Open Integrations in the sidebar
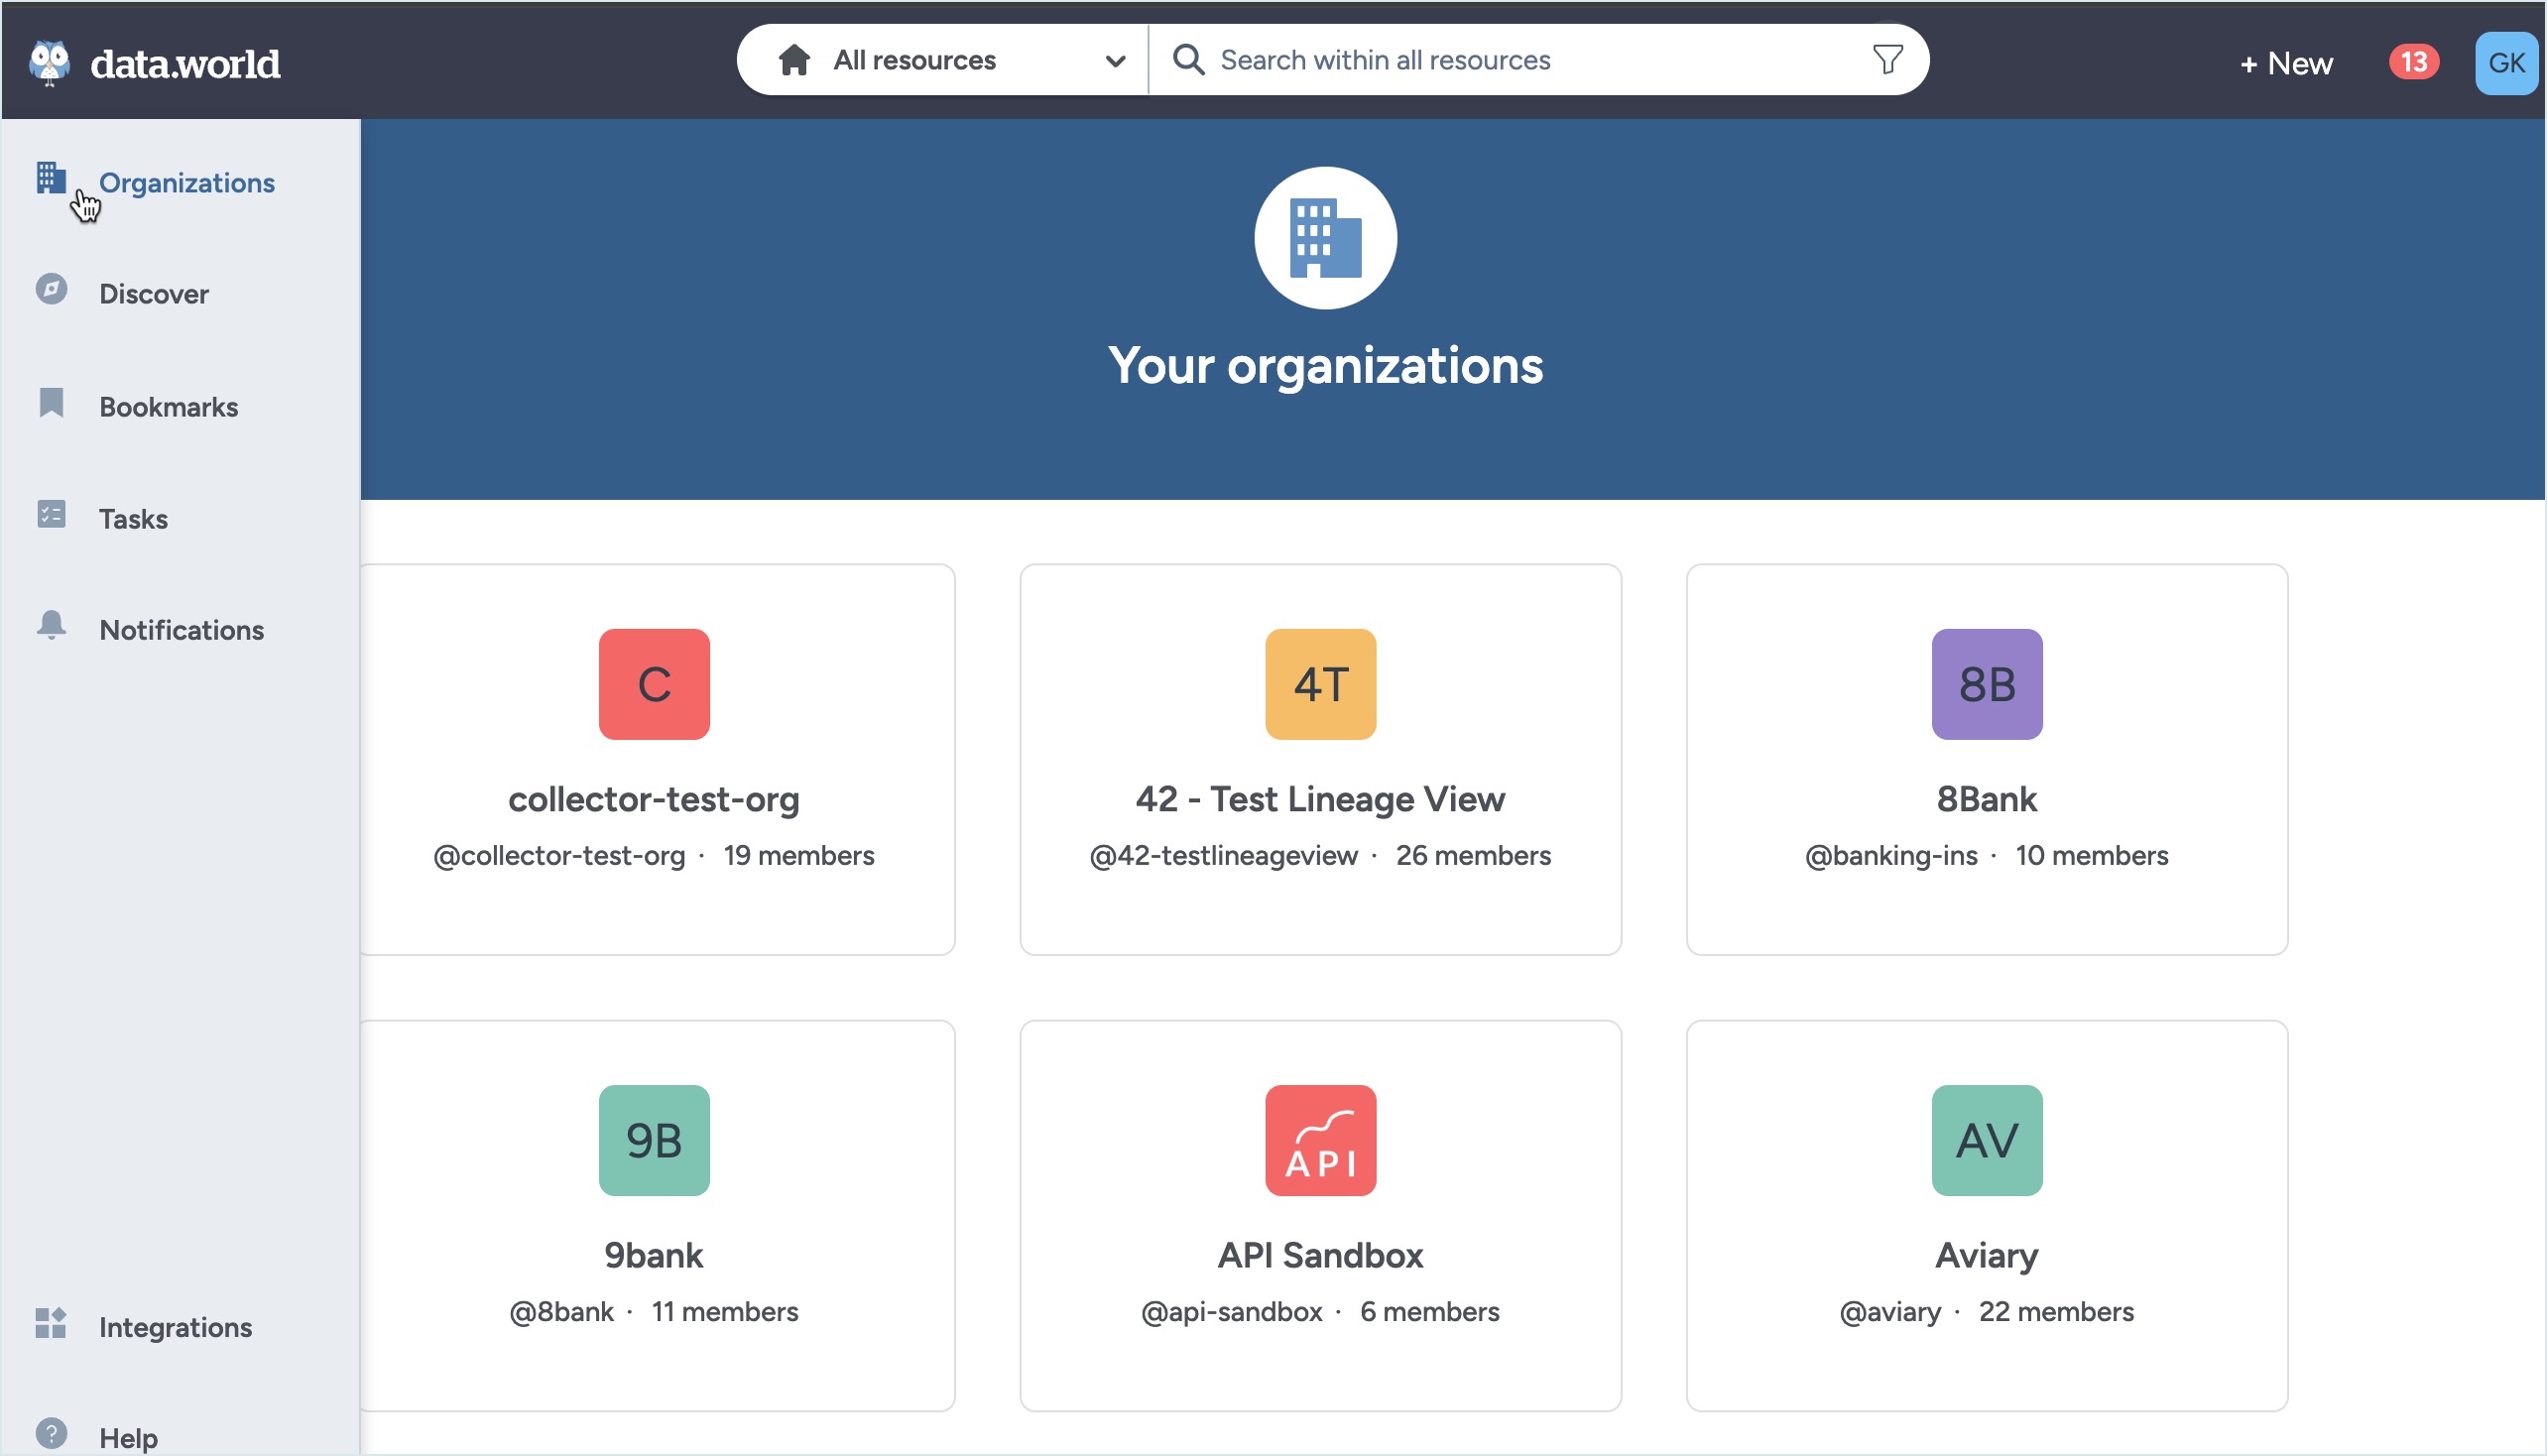Screen dimensions: 2547x1456 click(x=176, y=1327)
